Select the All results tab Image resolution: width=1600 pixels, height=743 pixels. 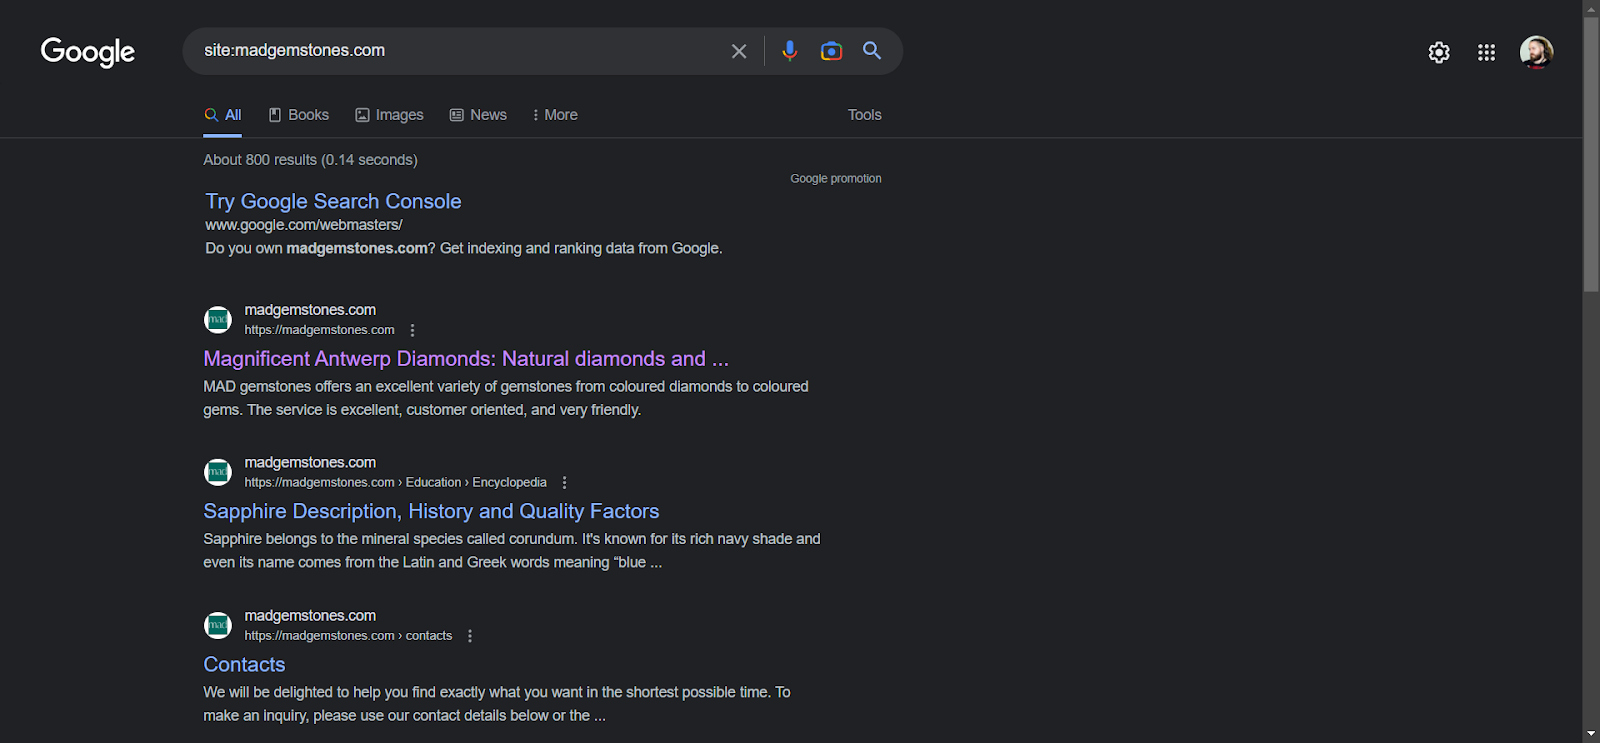pyautogui.click(x=223, y=115)
